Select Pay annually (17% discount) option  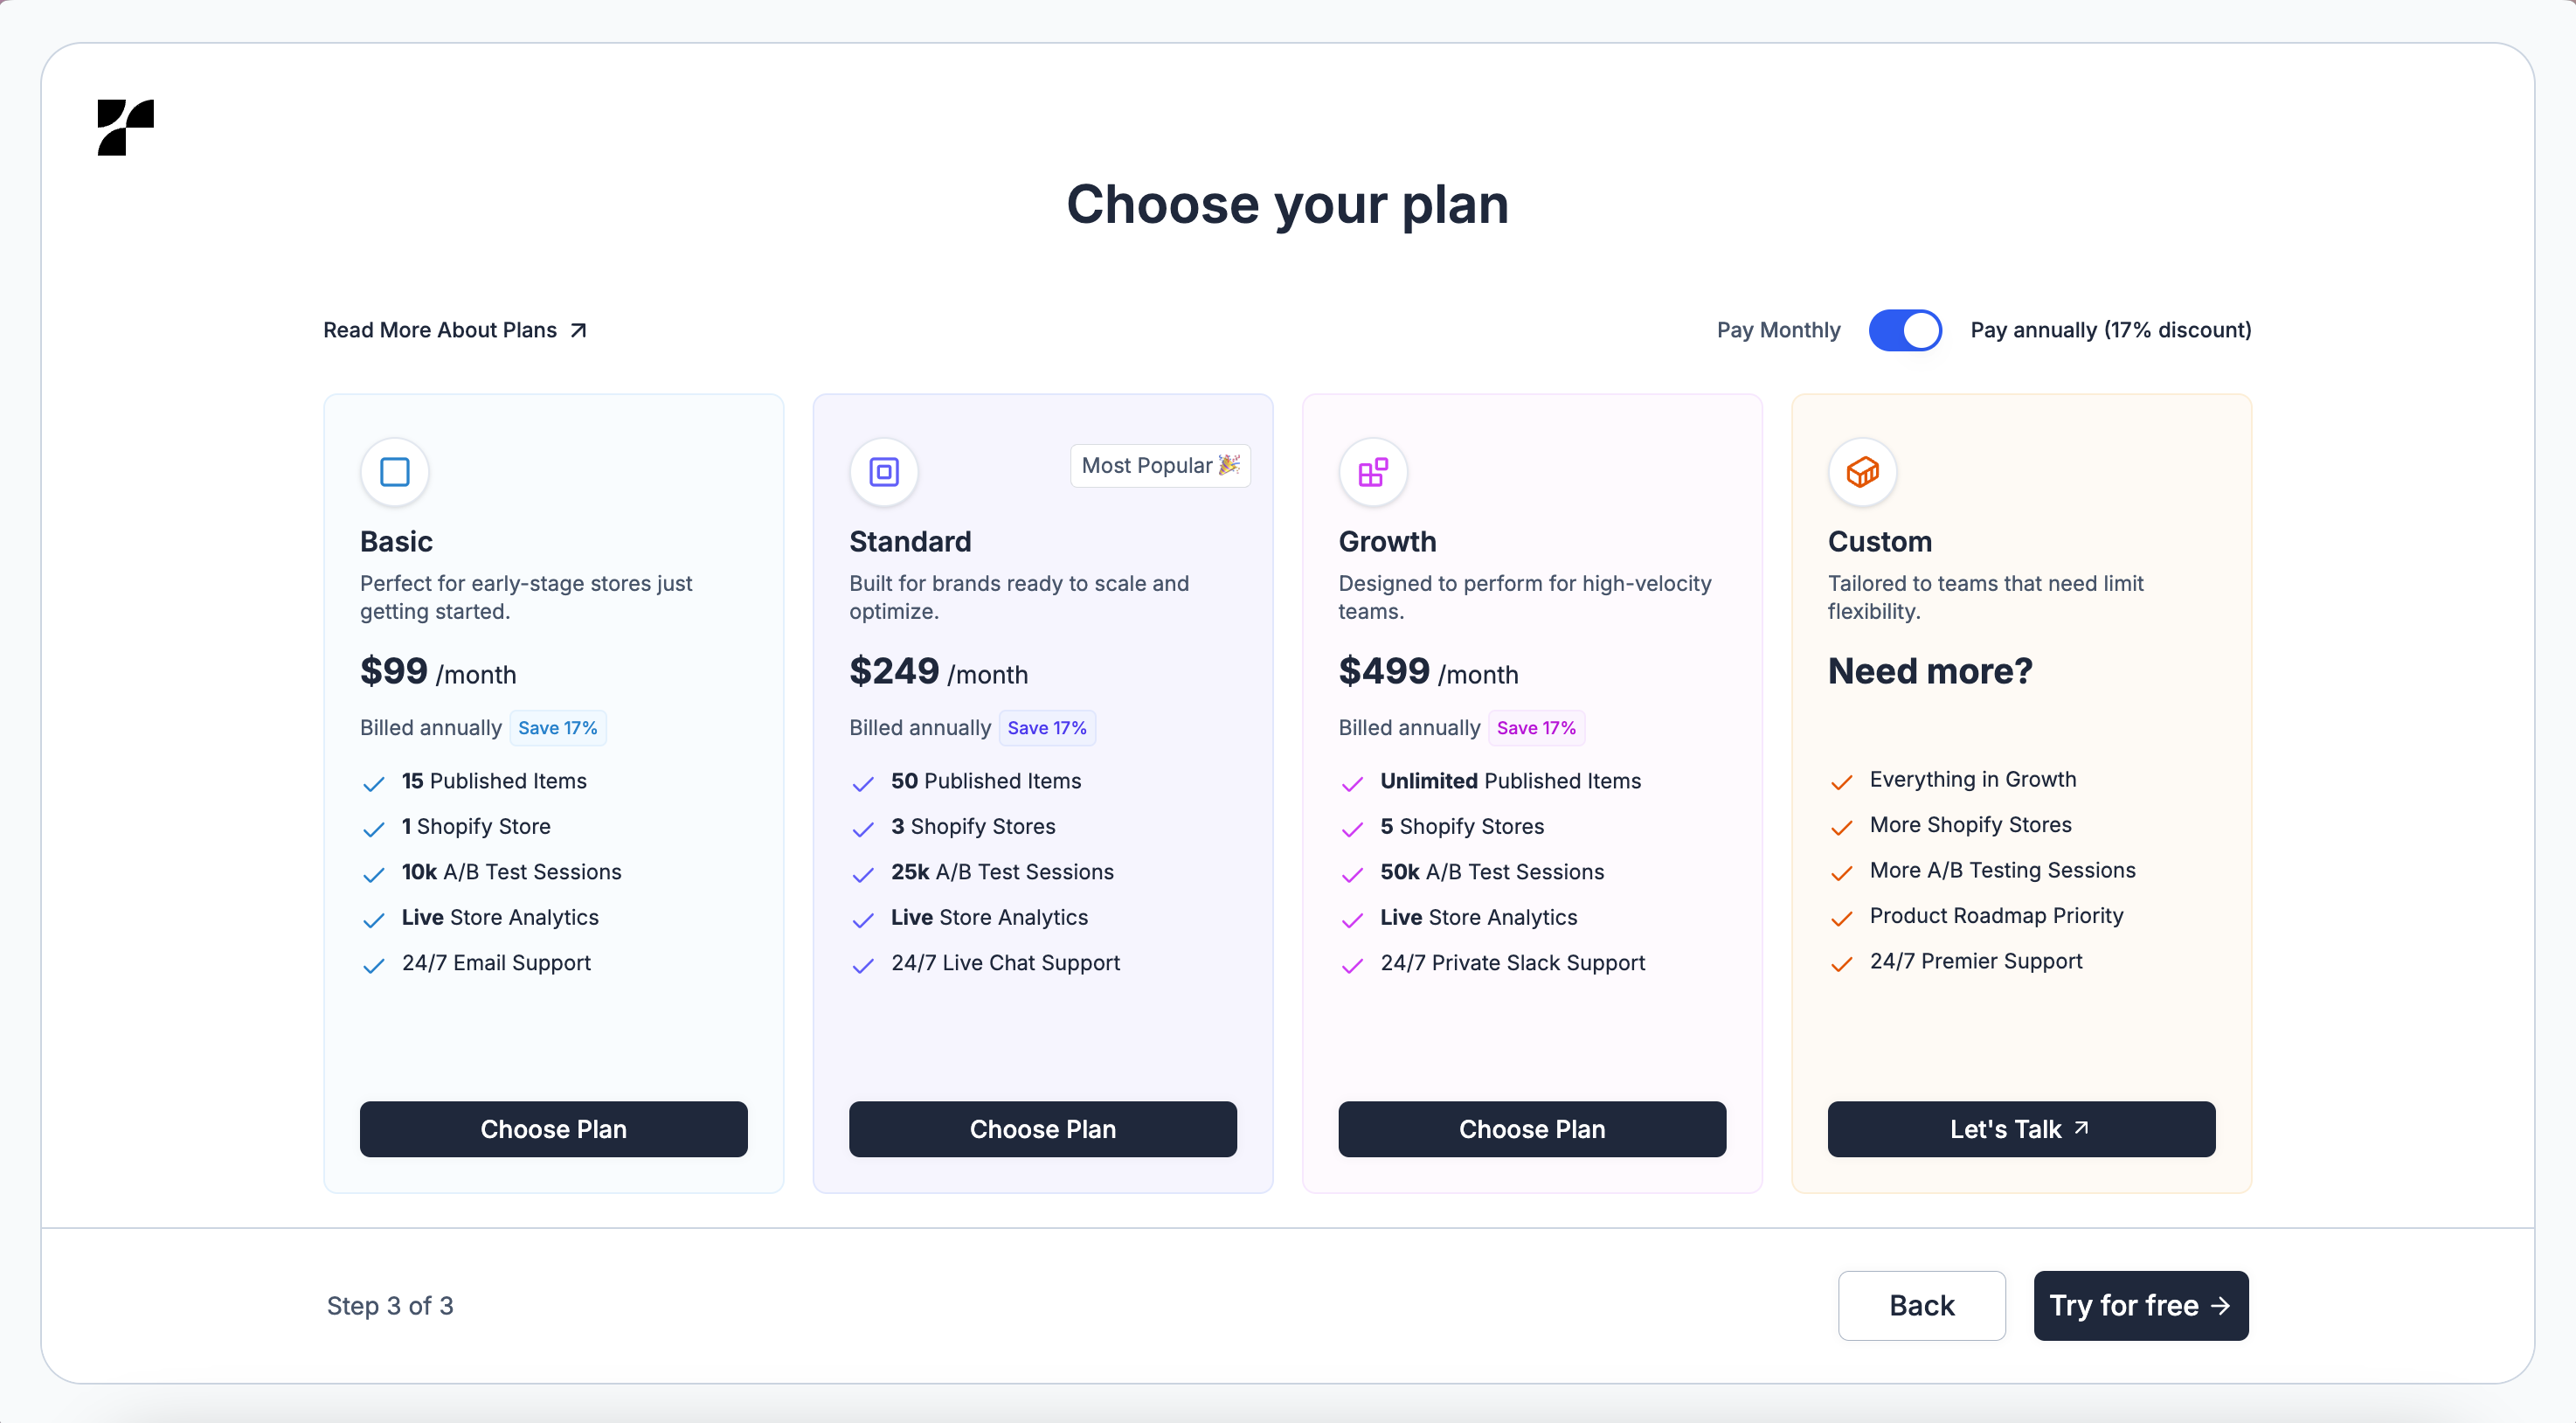tap(2110, 330)
